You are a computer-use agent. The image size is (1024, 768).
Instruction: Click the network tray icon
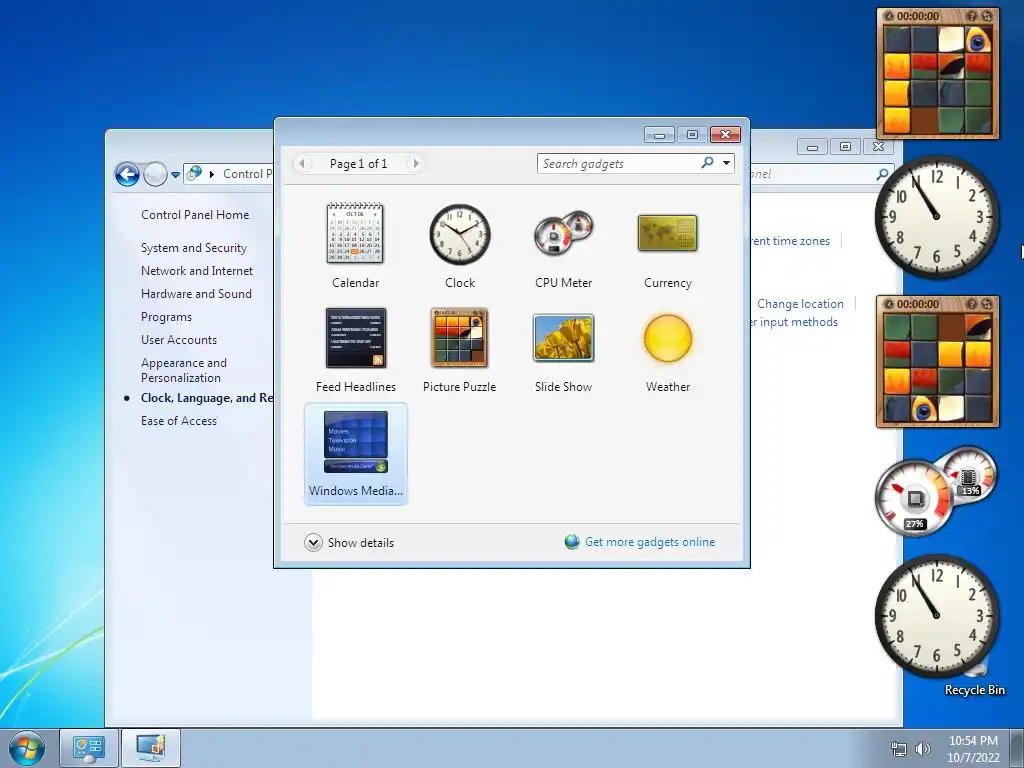click(899, 749)
